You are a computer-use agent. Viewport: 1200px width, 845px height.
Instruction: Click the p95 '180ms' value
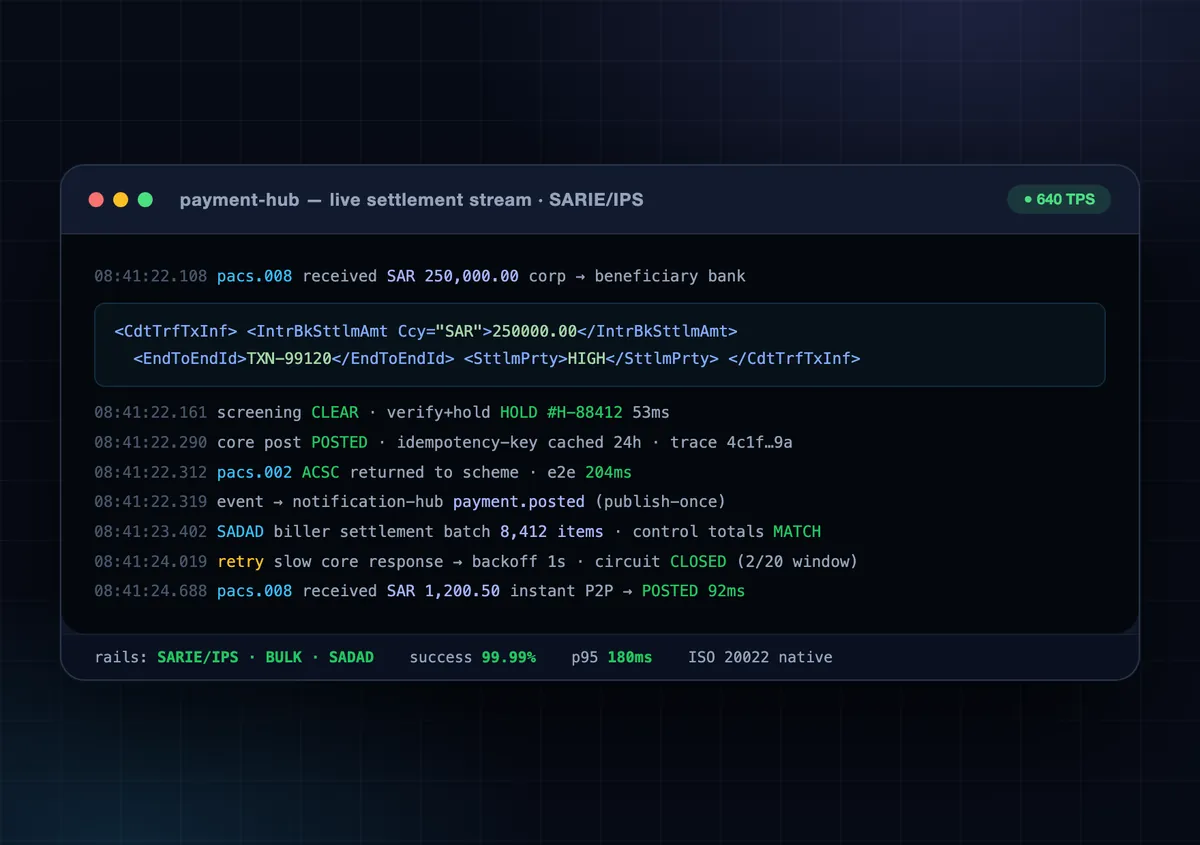(x=629, y=657)
